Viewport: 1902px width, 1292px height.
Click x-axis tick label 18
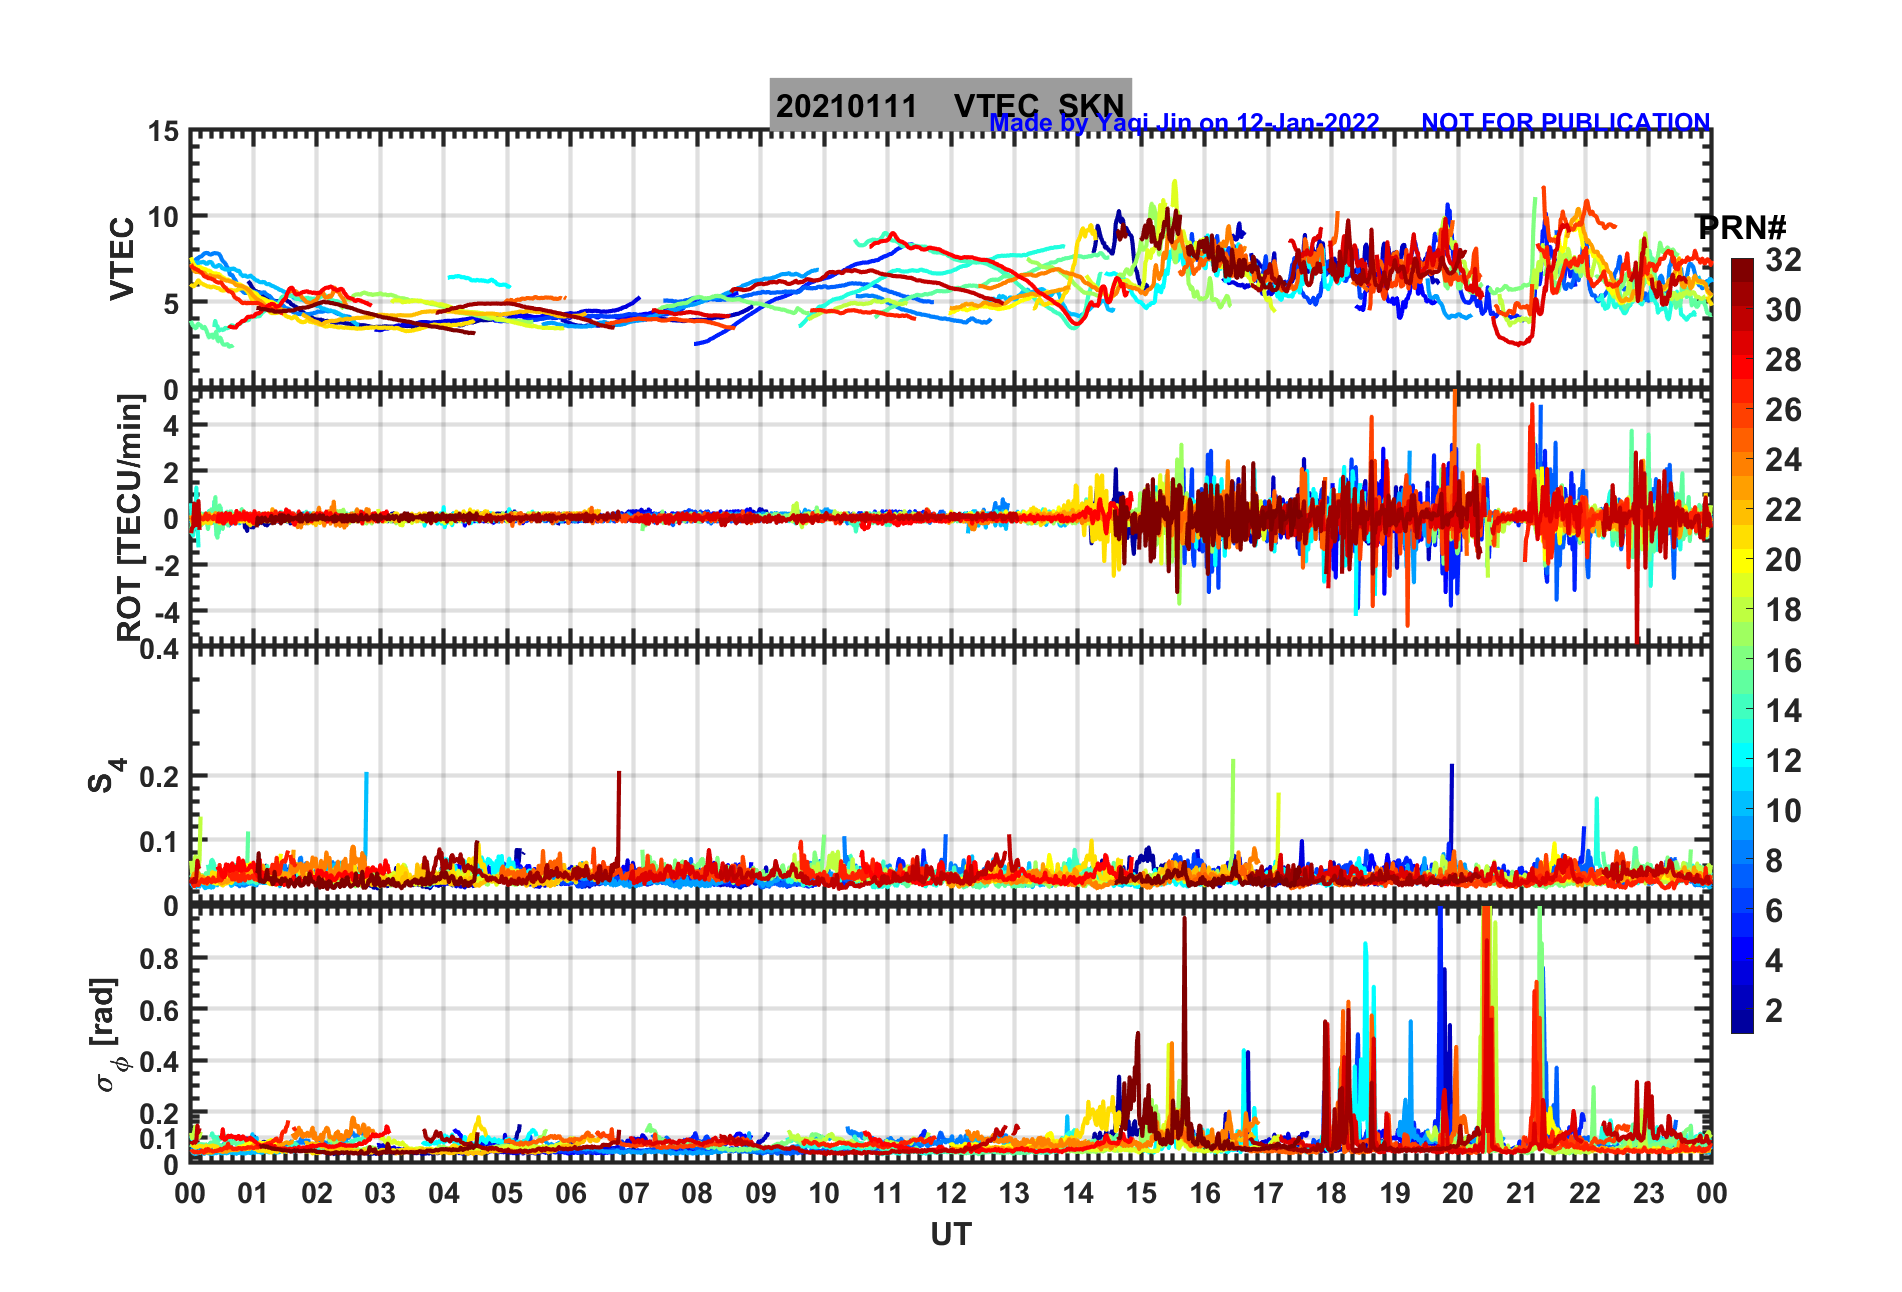click(x=1331, y=1193)
